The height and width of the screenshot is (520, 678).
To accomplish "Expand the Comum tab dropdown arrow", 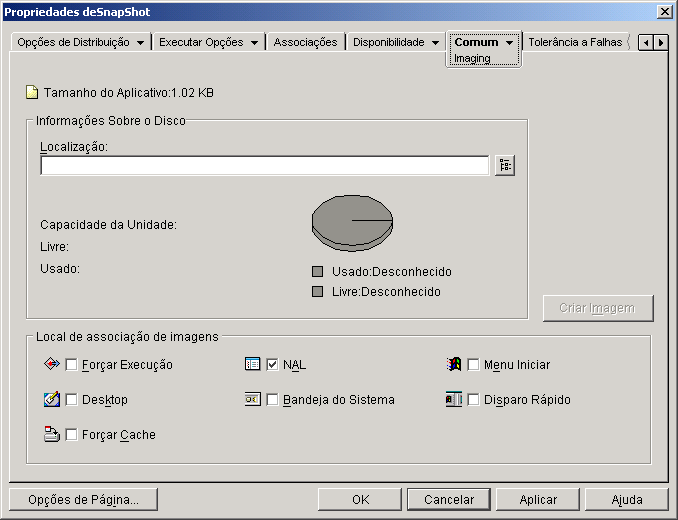I will (x=509, y=43).
